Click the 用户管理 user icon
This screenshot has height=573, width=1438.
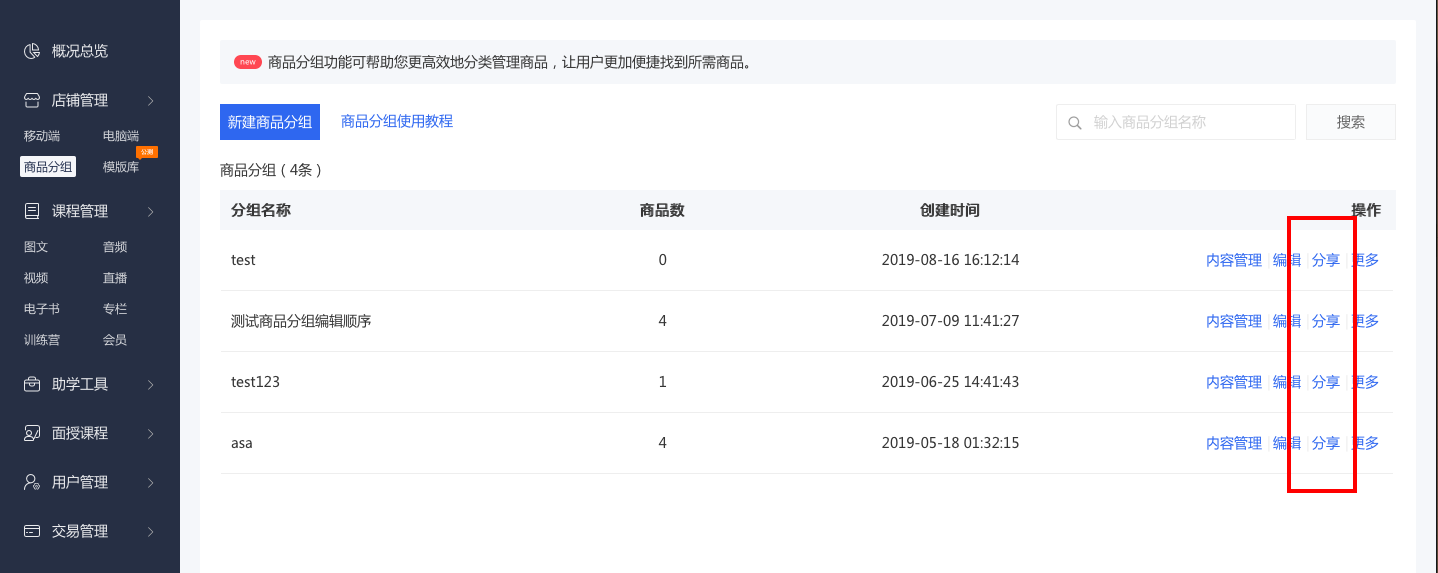click(x=32, y=482)
